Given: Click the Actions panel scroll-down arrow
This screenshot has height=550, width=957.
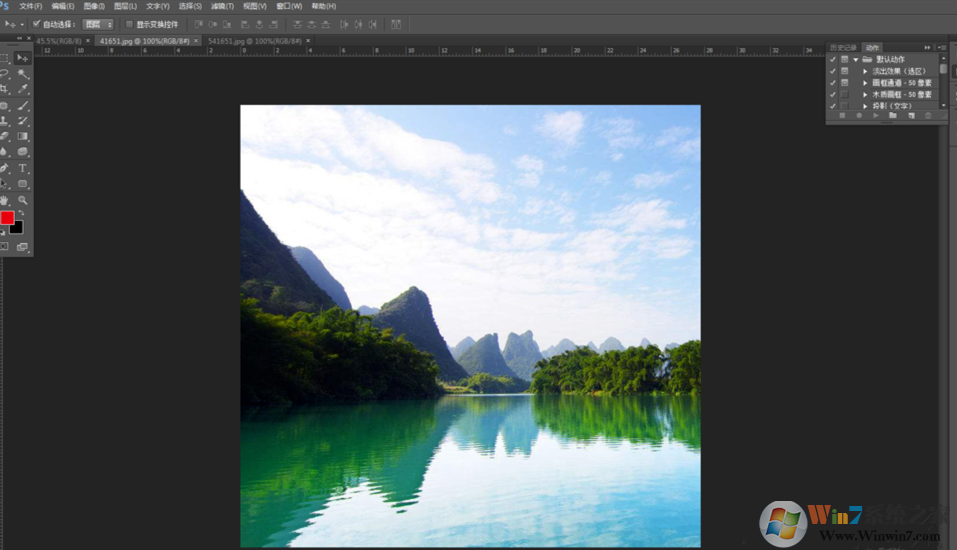Looking at the screenshot, I should point(944,106).
